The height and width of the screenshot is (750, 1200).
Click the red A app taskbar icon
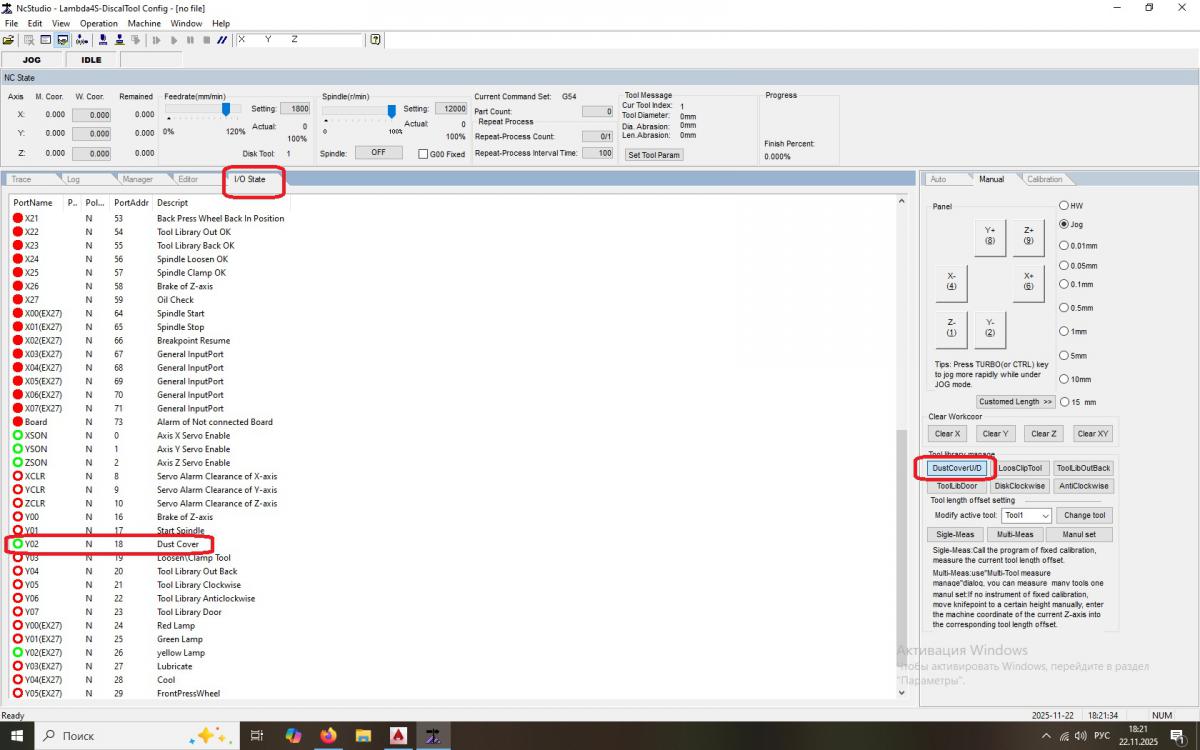399,736
